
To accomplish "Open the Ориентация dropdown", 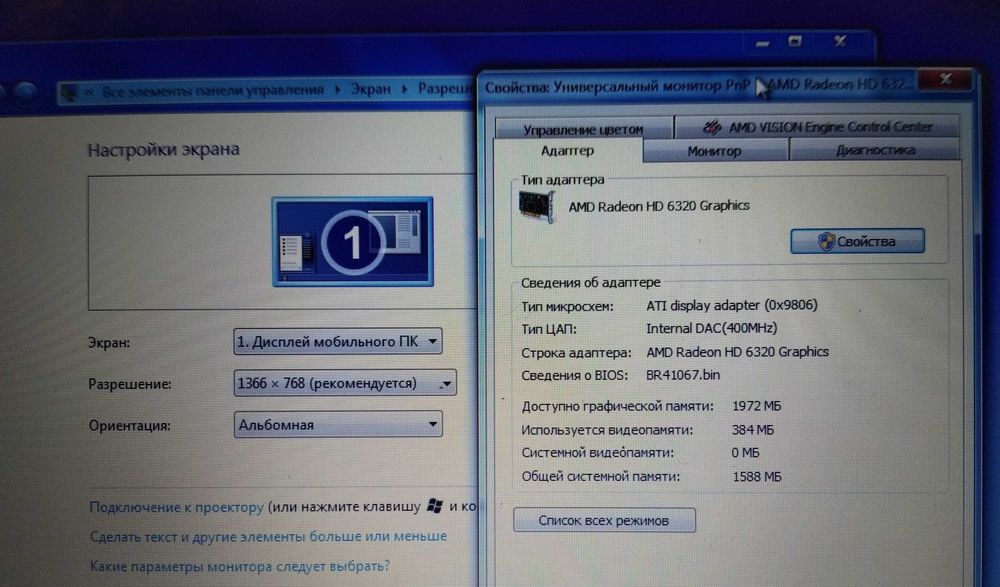I will [337, 424].
